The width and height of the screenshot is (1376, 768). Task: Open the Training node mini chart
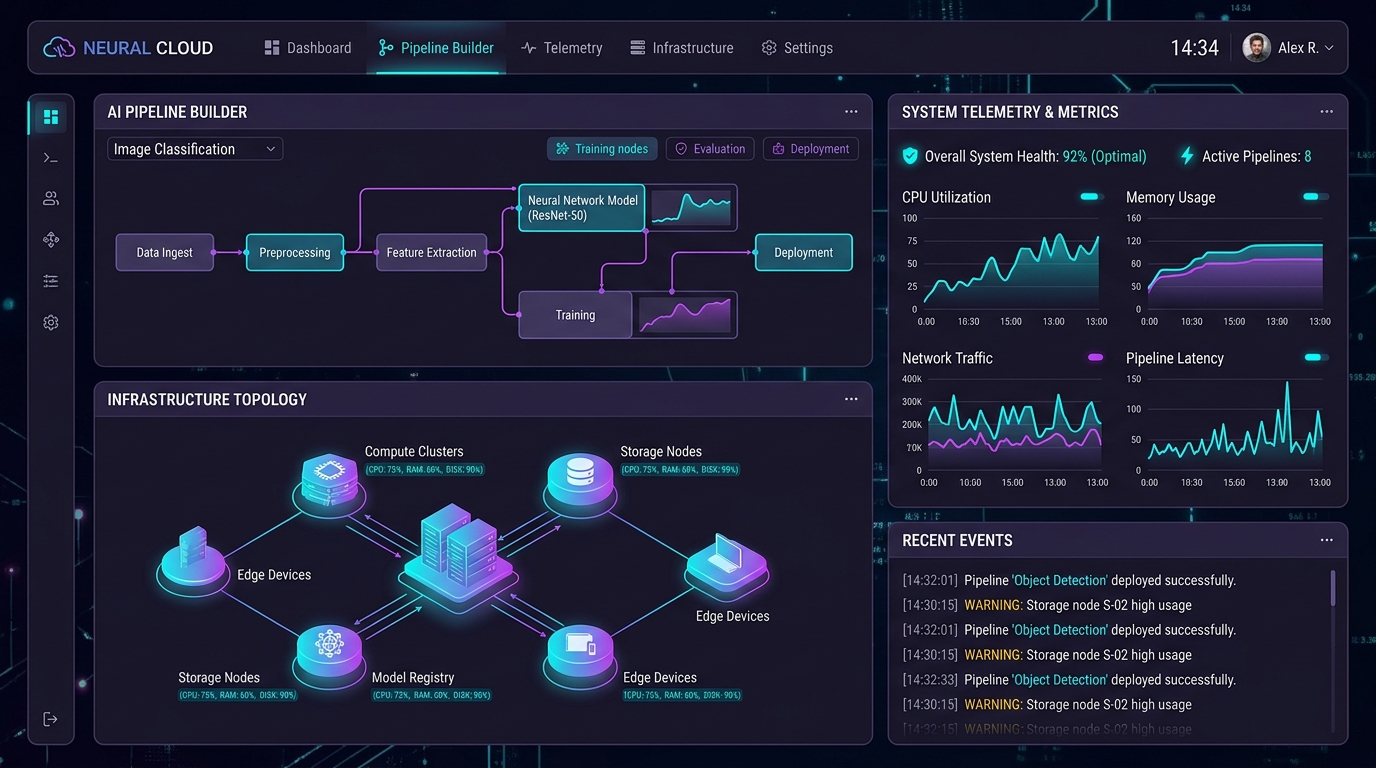[x=685, y=315]
